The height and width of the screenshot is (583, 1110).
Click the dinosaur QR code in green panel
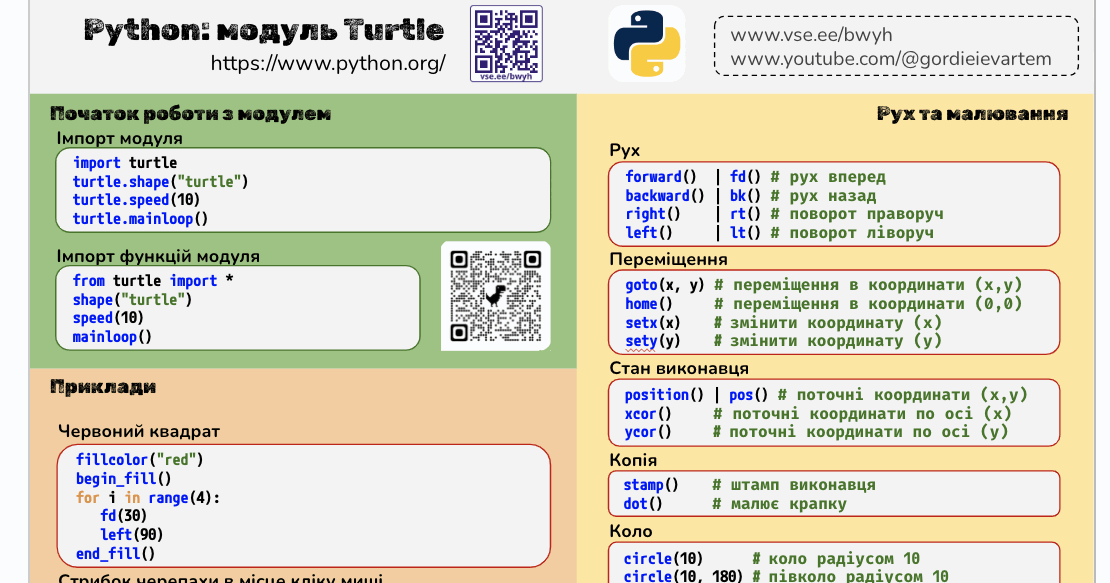(494, 296)
